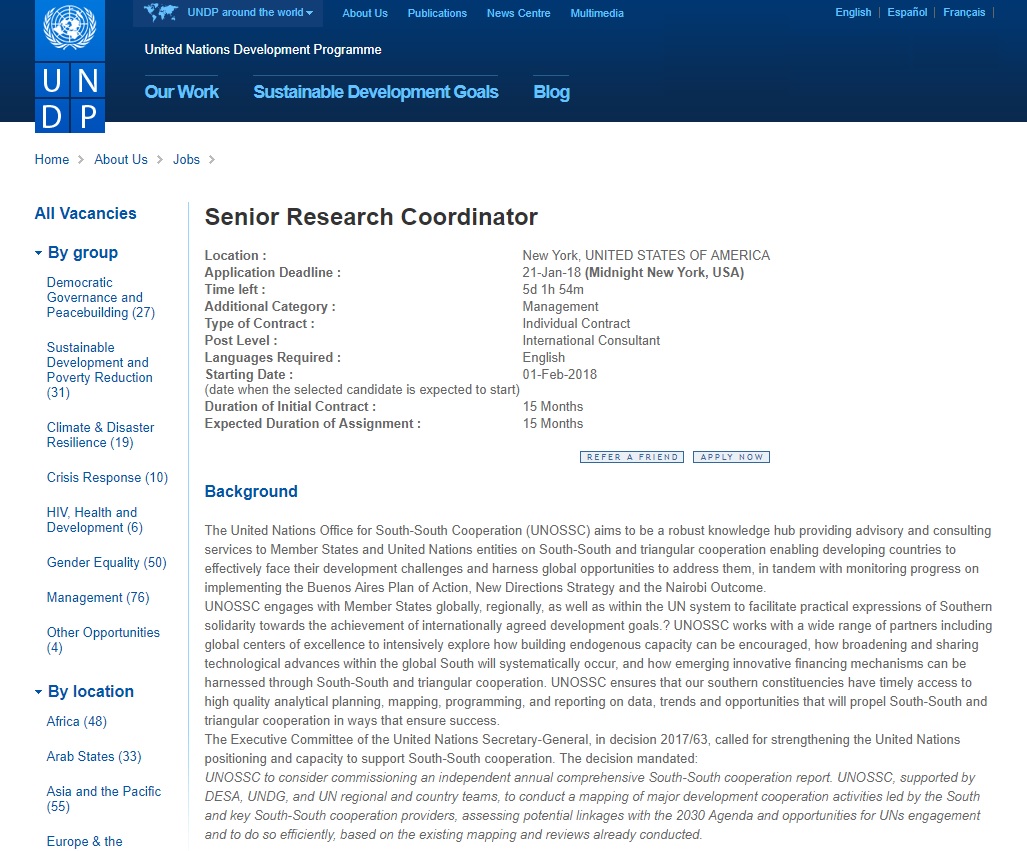Click the Expected Duration of Assignment label

(312, 424)
